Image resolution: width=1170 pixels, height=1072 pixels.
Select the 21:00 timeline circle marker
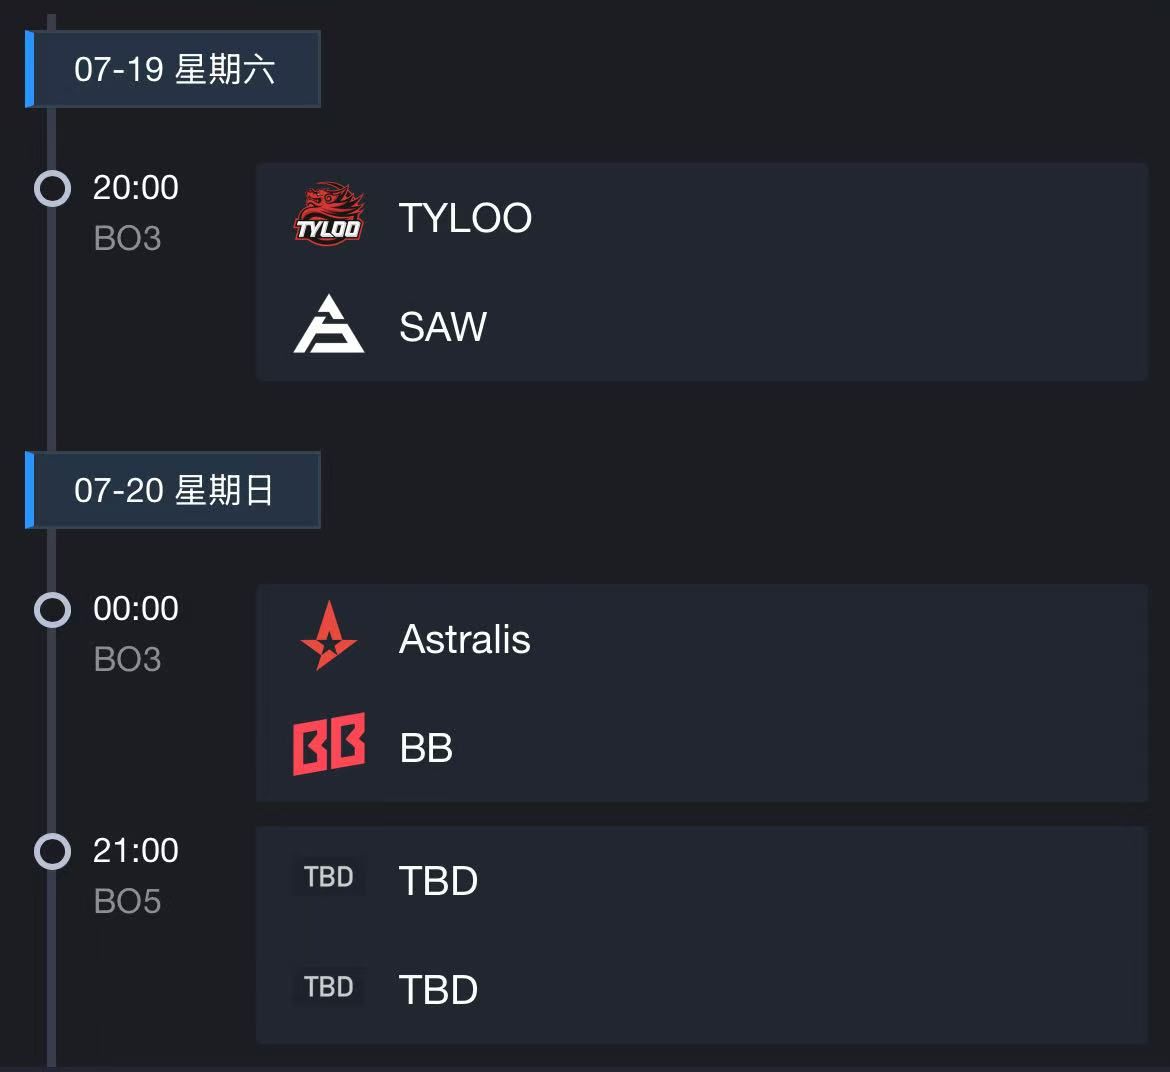tap(52, 851)
